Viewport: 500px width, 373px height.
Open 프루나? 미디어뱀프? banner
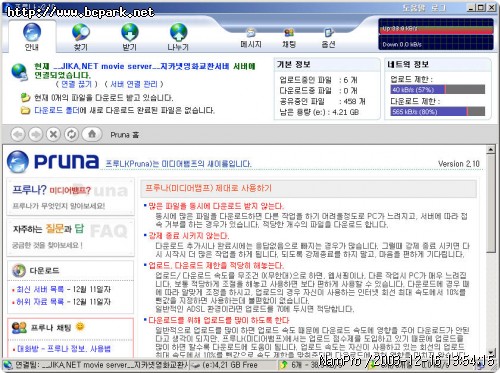(70, 197)
